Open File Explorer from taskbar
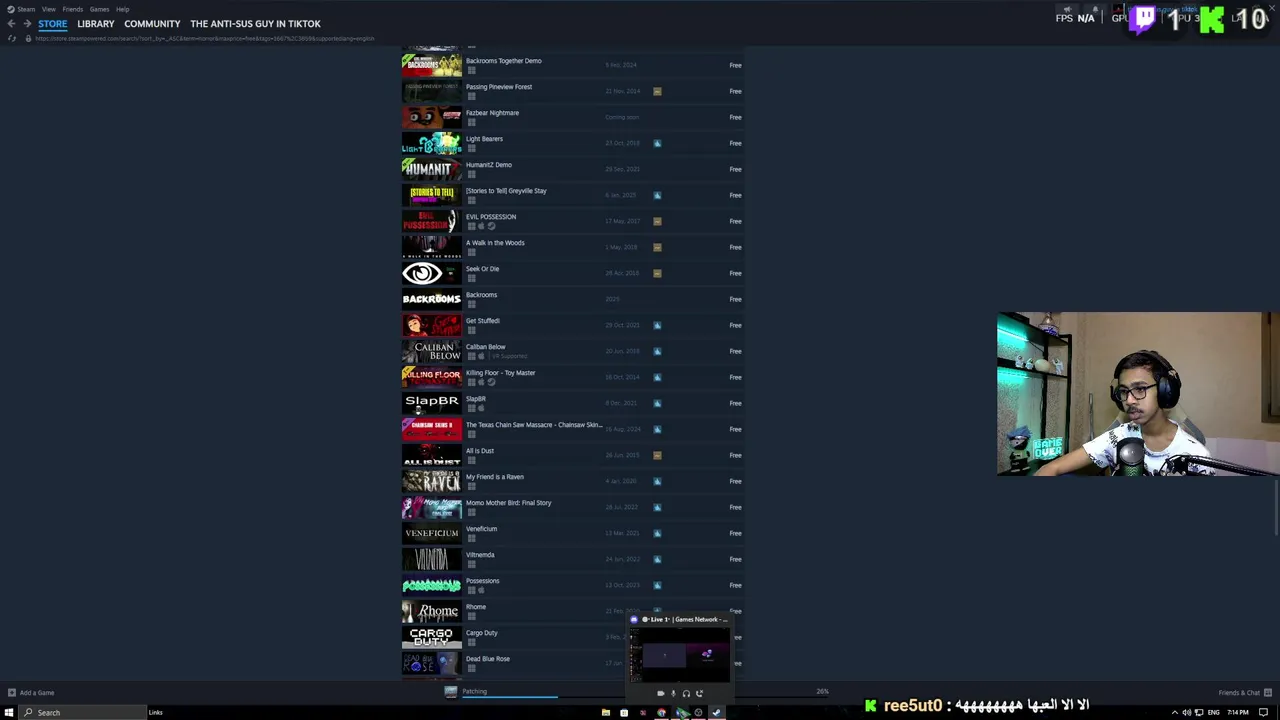Screen dimensions: 1280x720 tap(606, 712)
